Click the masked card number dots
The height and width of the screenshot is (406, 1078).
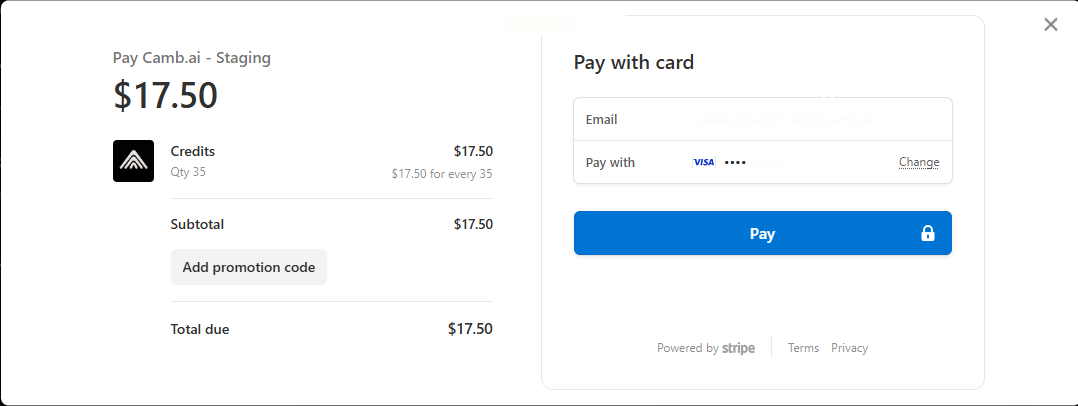735,162
